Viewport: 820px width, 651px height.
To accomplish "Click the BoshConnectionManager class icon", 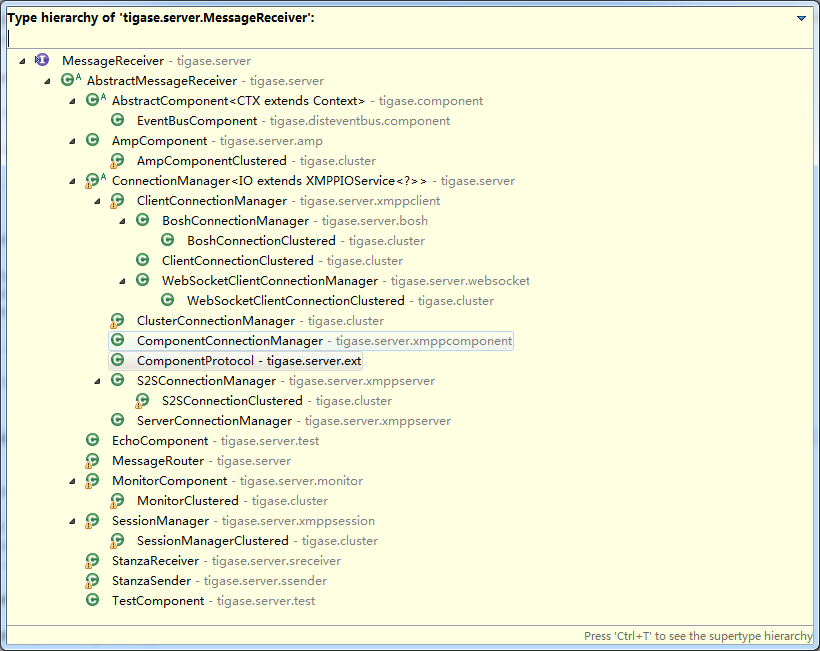I will [x=143, y=220].
